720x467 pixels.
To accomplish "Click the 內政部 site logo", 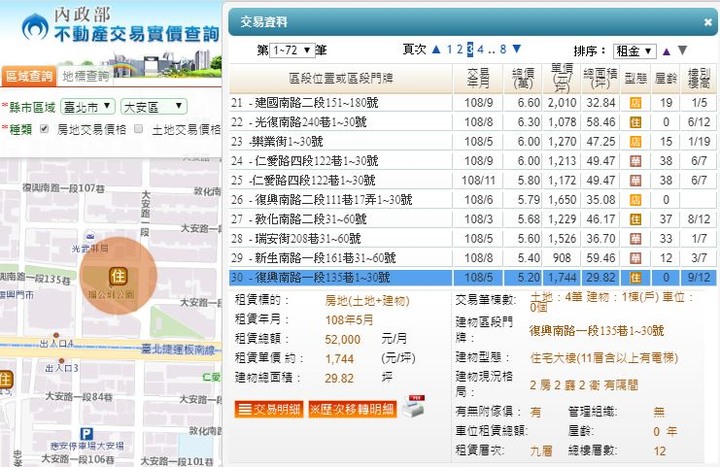I will 35,28.
